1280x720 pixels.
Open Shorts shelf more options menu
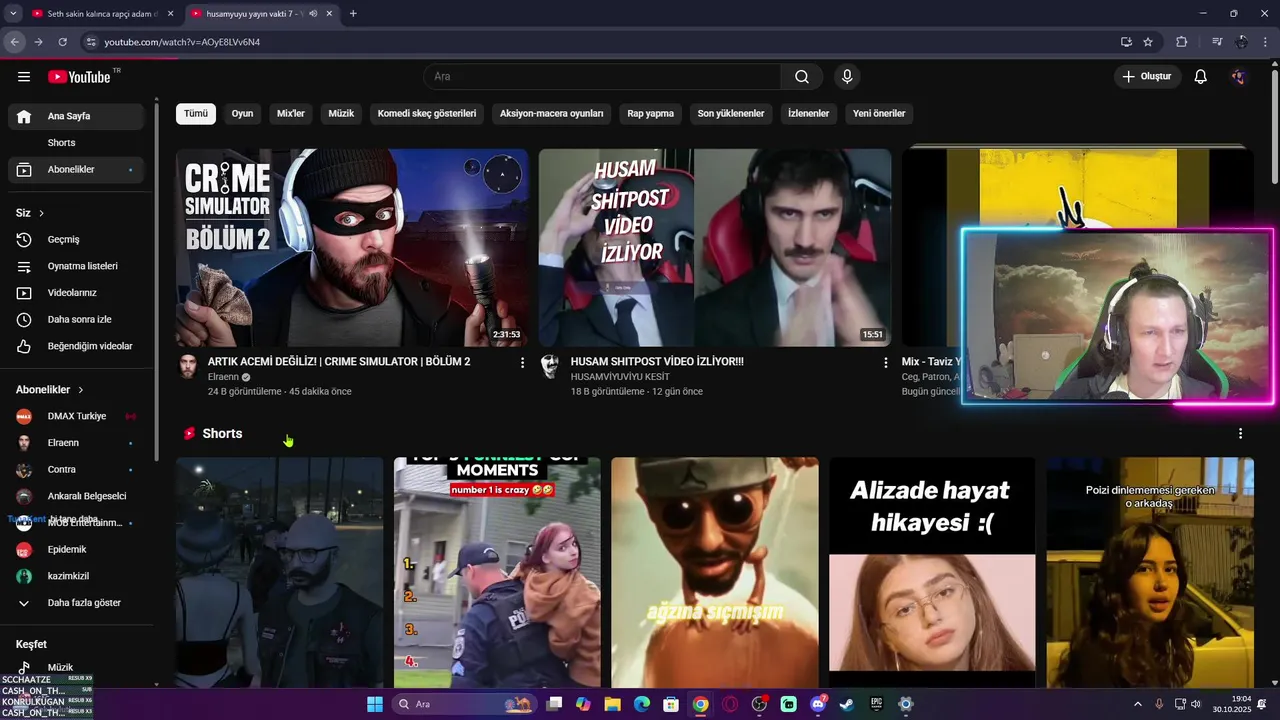pyautogui.click(x=1240, y=434)
